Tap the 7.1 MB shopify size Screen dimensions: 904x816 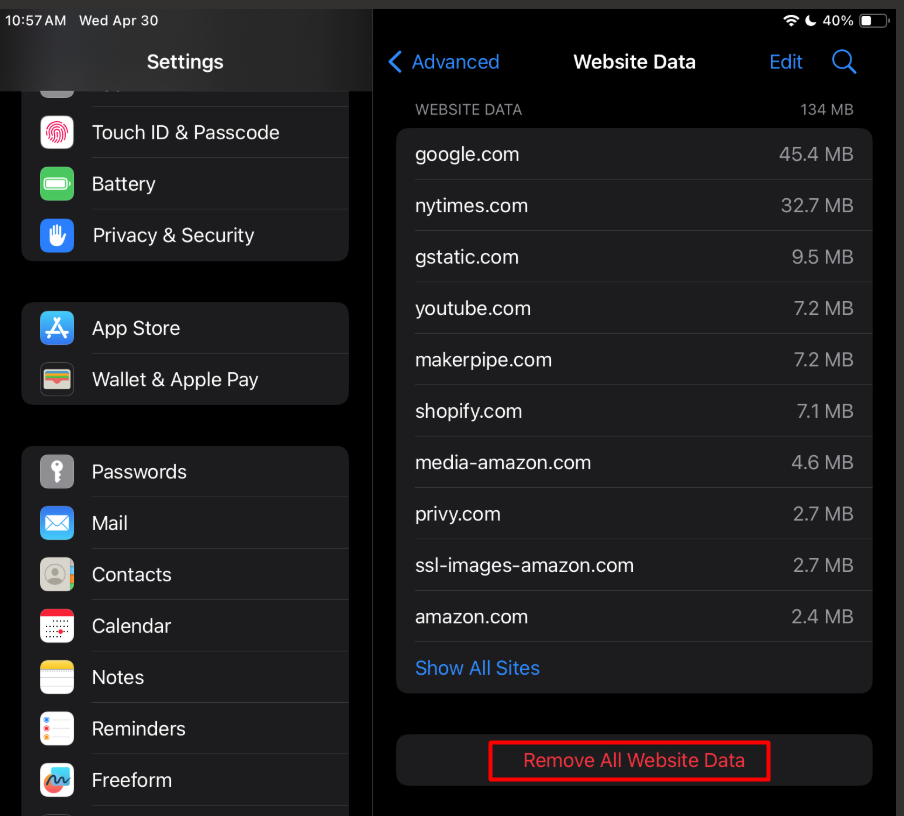tap(825, 411)
